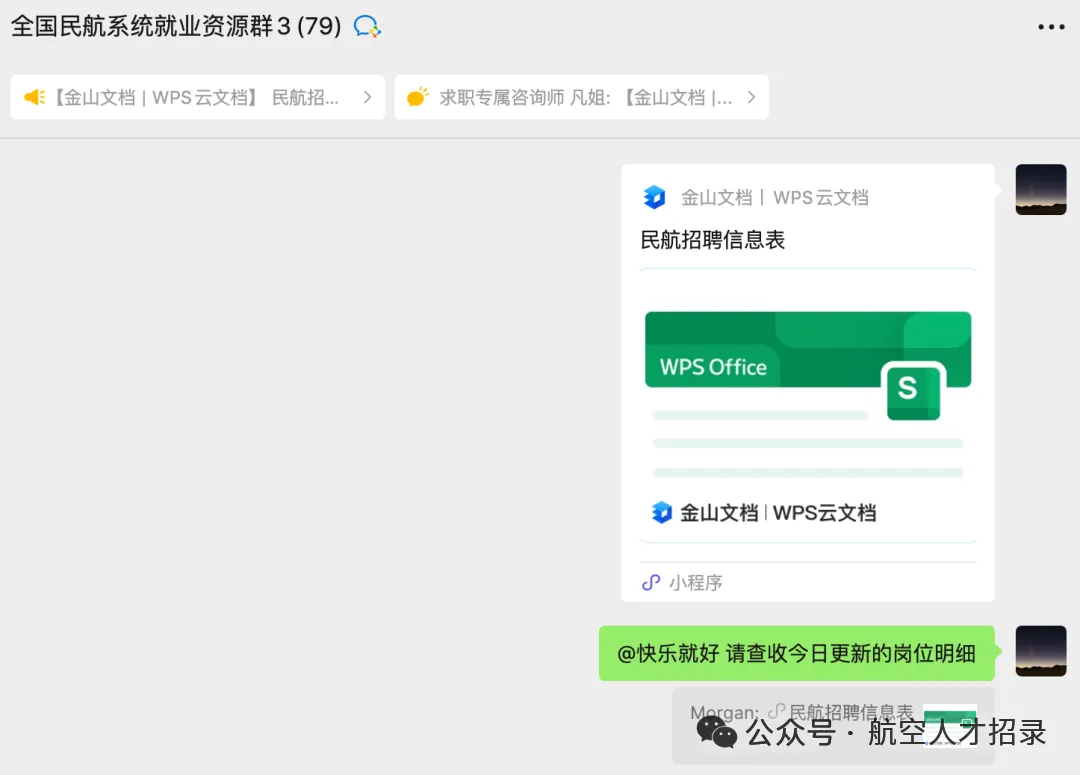This screenshot has width=1080, height=775.
Task: Open the three-dots chat options menu
Action: [1051, 27]
